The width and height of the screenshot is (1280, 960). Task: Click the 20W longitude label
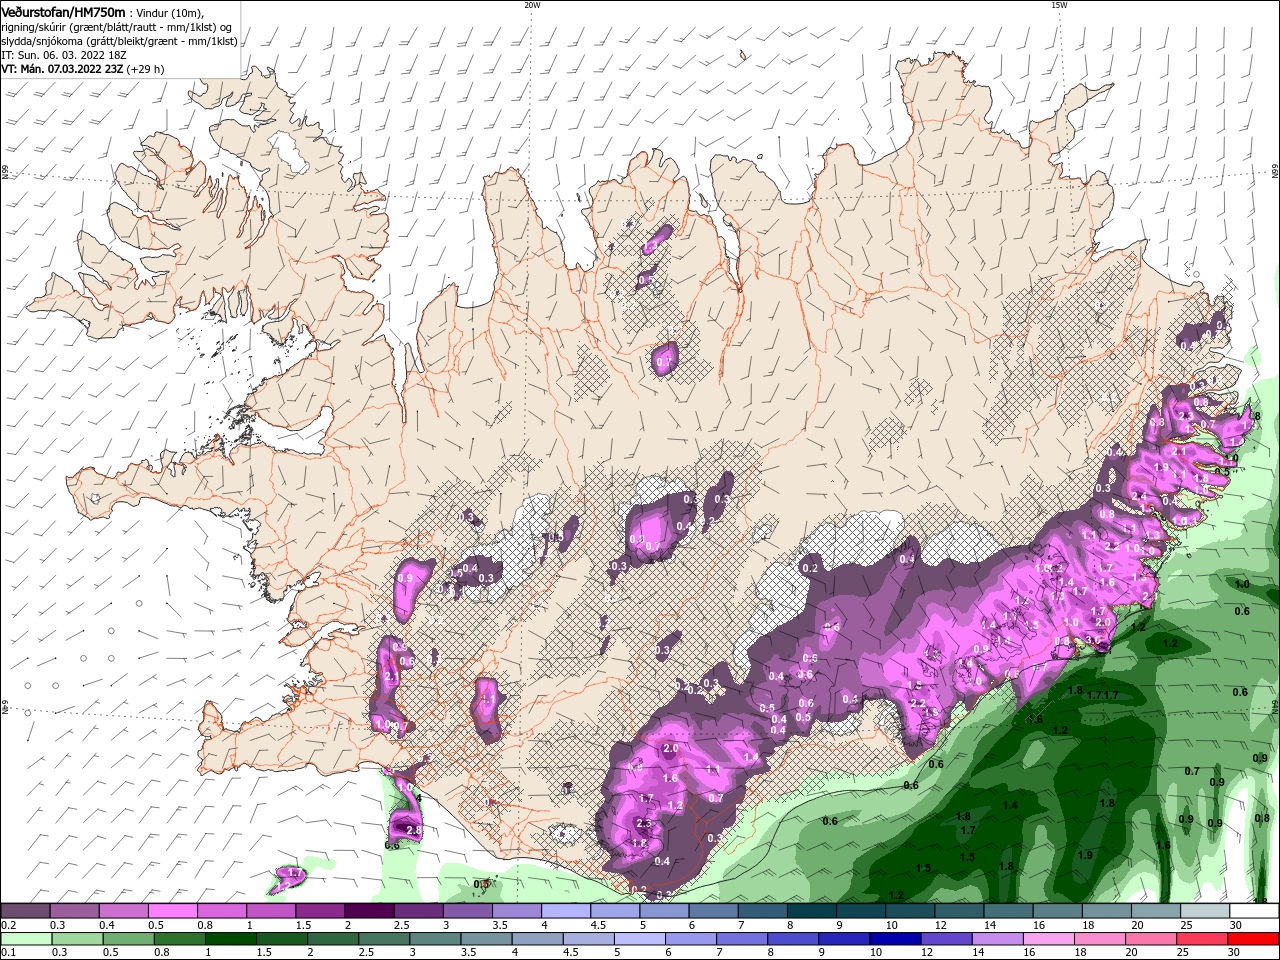click(x=532, y=5)
